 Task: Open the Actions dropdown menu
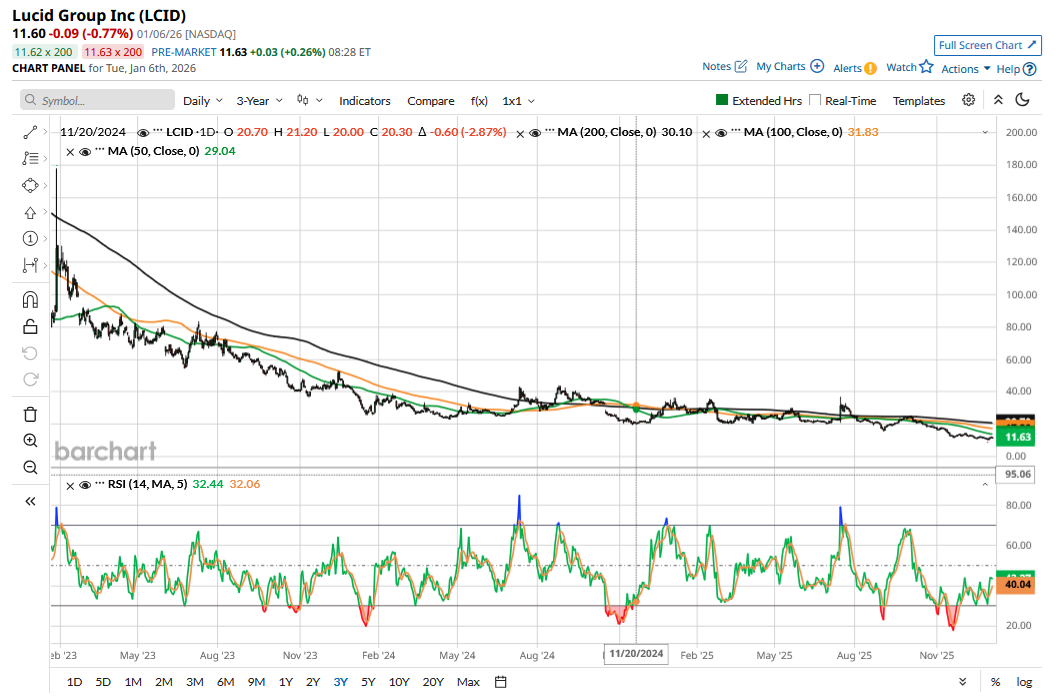pos(965,69)
